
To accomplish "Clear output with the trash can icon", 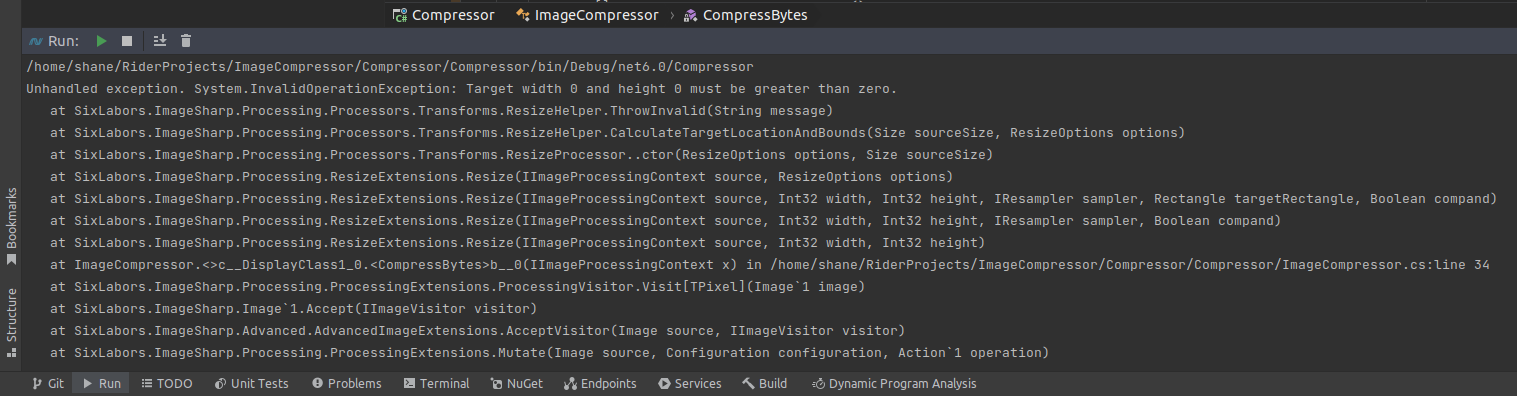I will click(x=186, y=41).
